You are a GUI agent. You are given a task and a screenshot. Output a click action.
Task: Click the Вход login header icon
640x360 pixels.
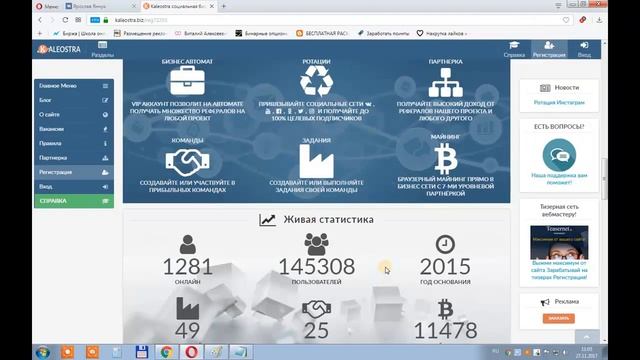[x=584, y=49]
